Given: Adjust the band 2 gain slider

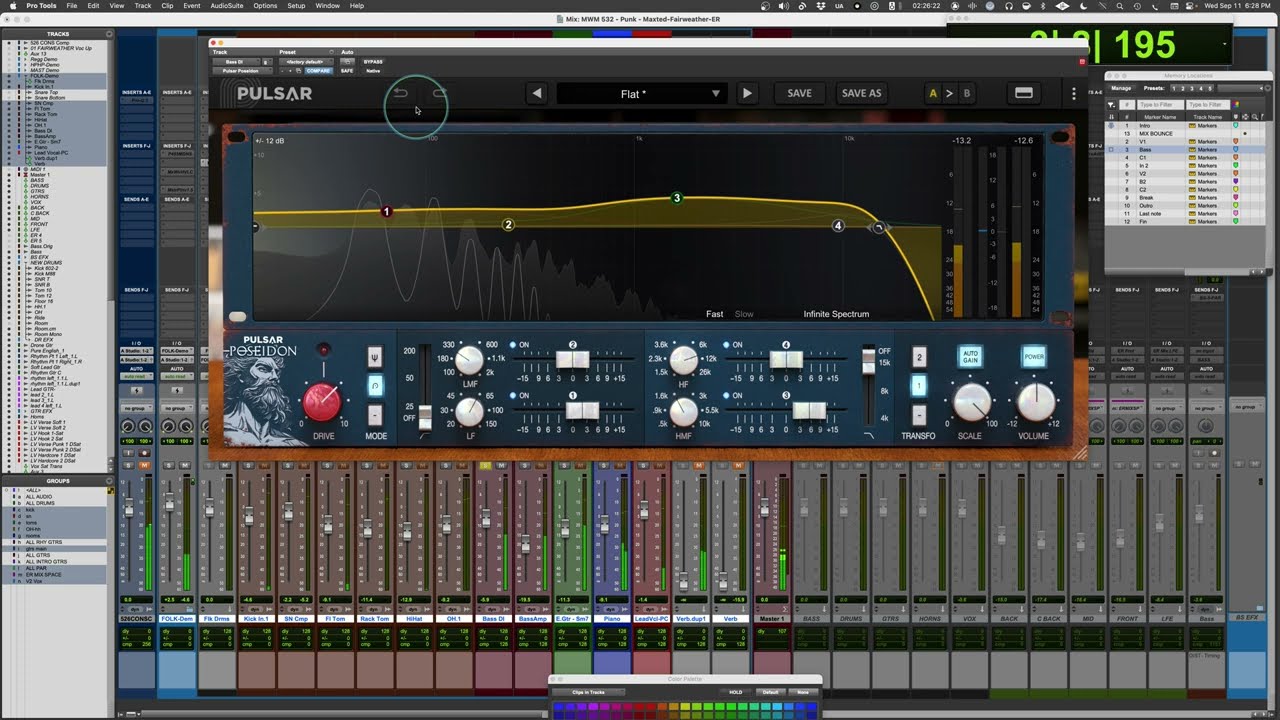Looking at the screenshot, I should [572, 360].
